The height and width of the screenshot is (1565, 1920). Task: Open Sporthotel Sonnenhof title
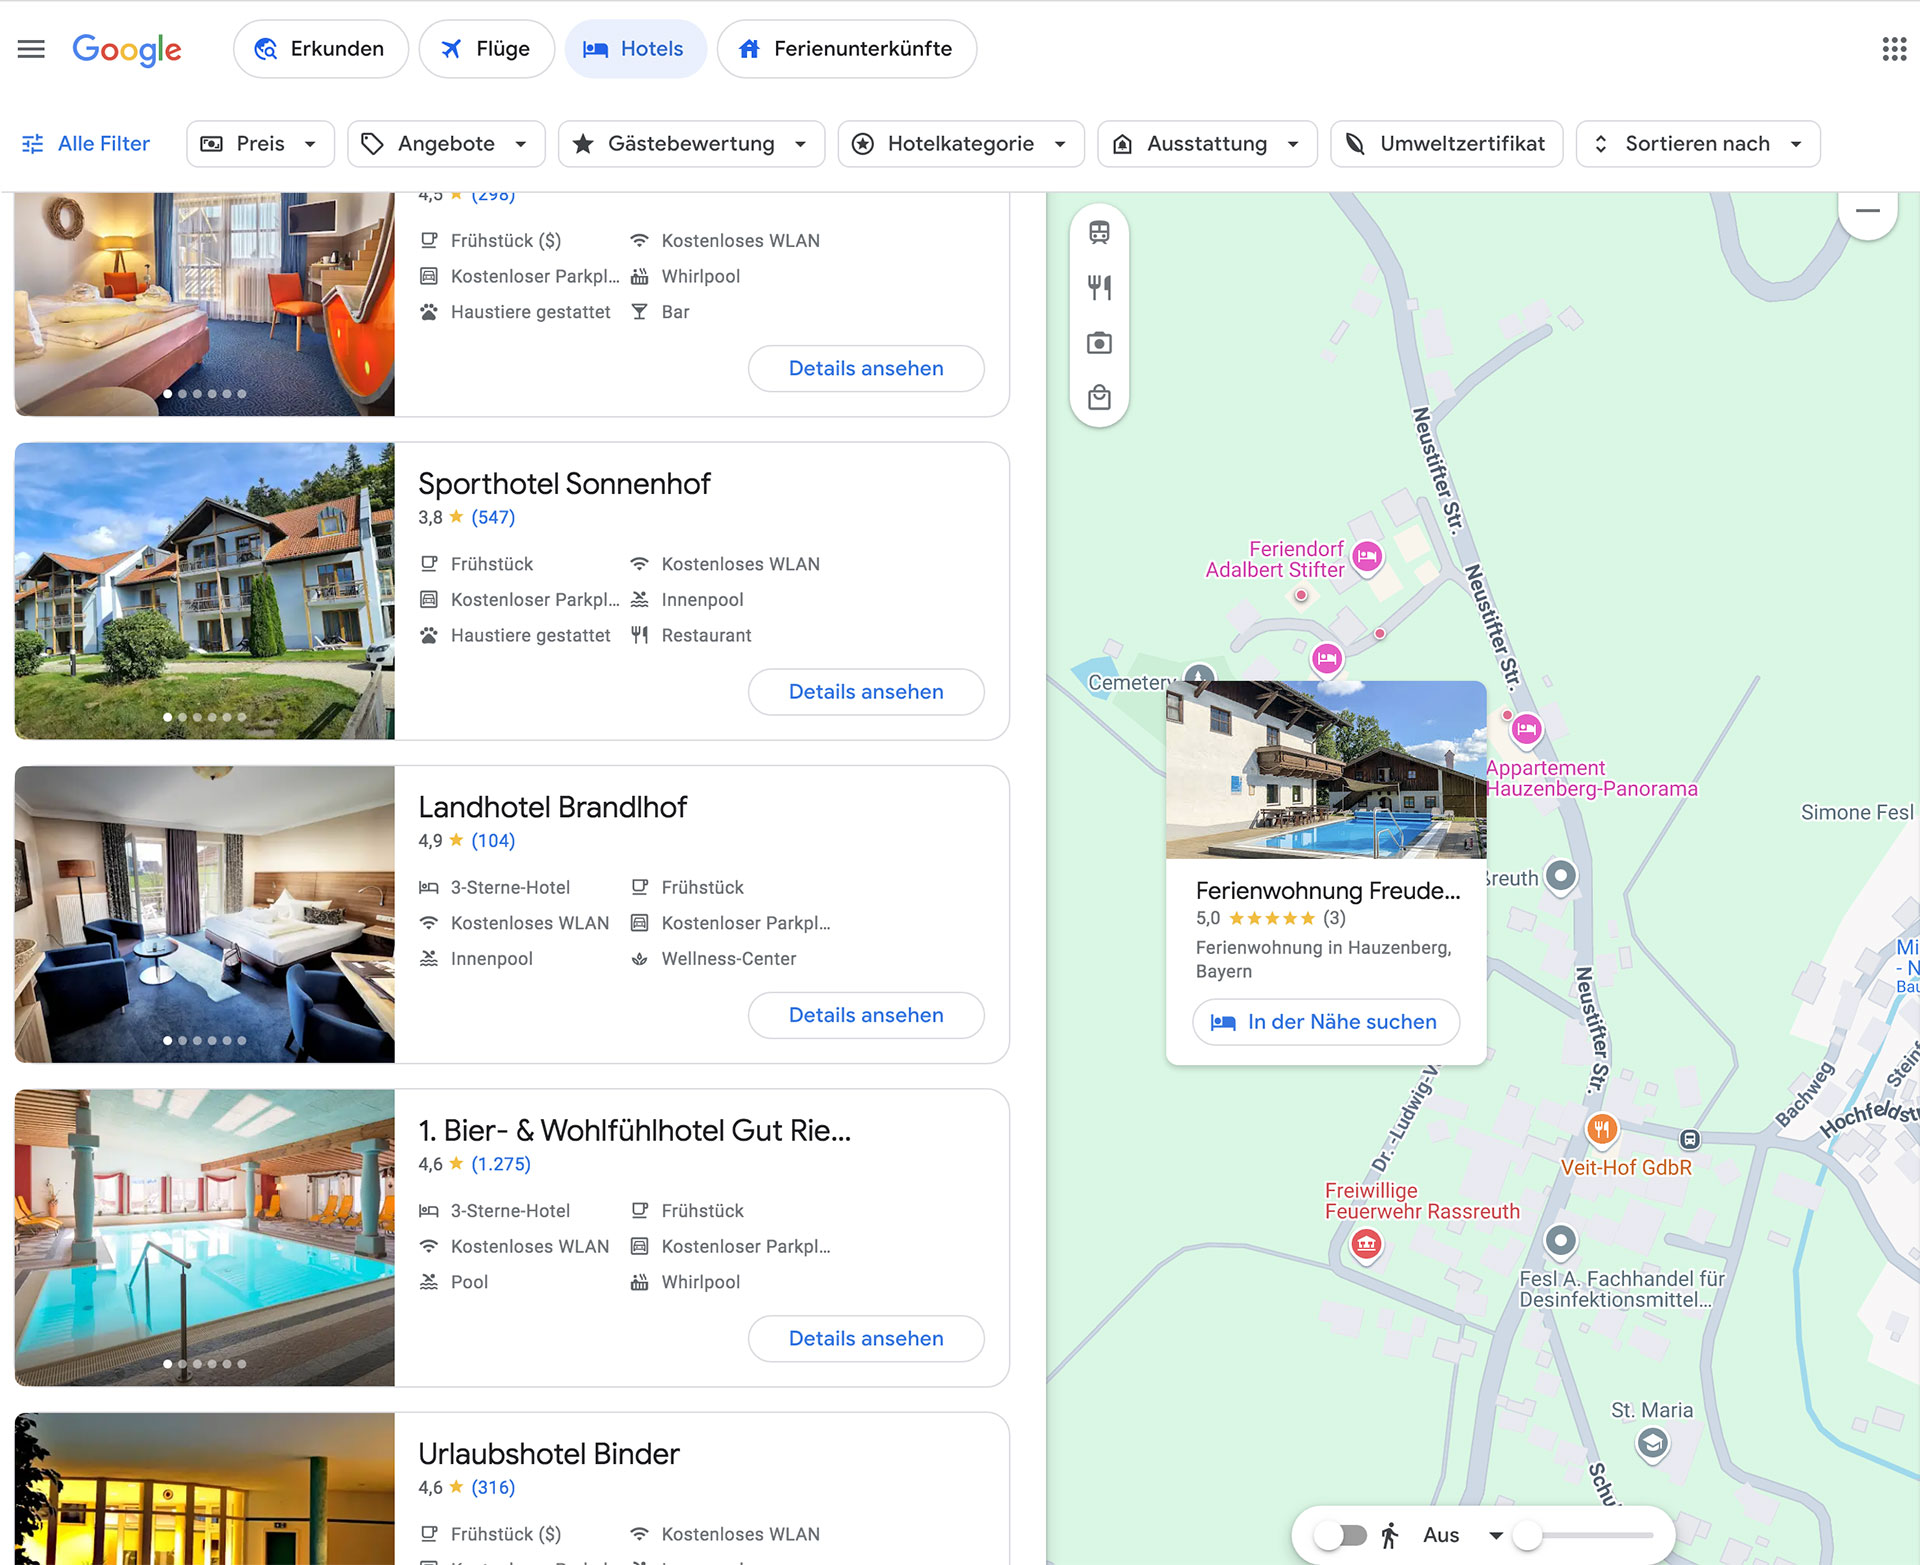pyautogui.click(x=564, y=484)
